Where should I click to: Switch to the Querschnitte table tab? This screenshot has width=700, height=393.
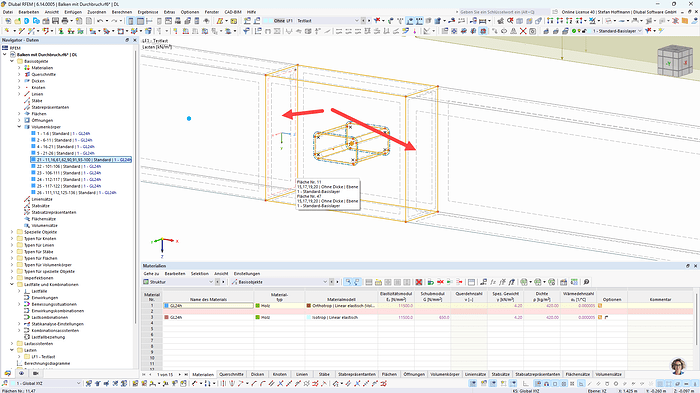(x=231, y=374)
